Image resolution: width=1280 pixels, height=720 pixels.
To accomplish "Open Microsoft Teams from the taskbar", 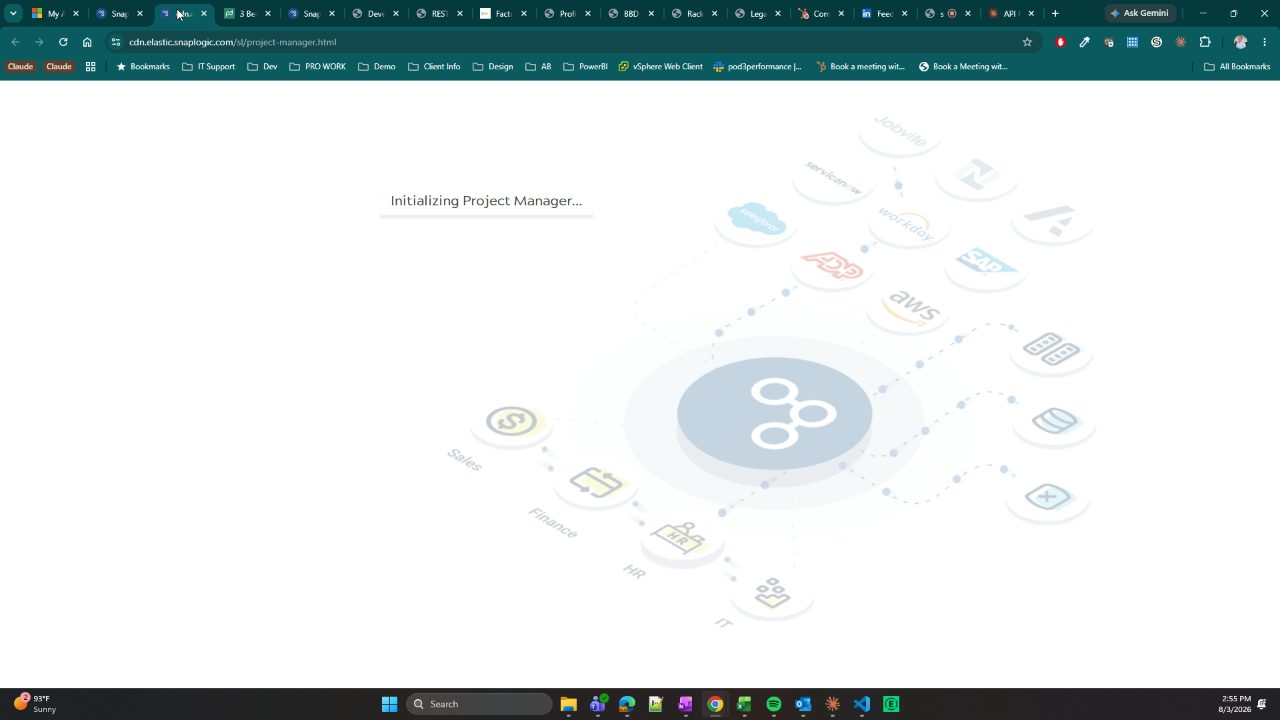I will pos(598,704).
